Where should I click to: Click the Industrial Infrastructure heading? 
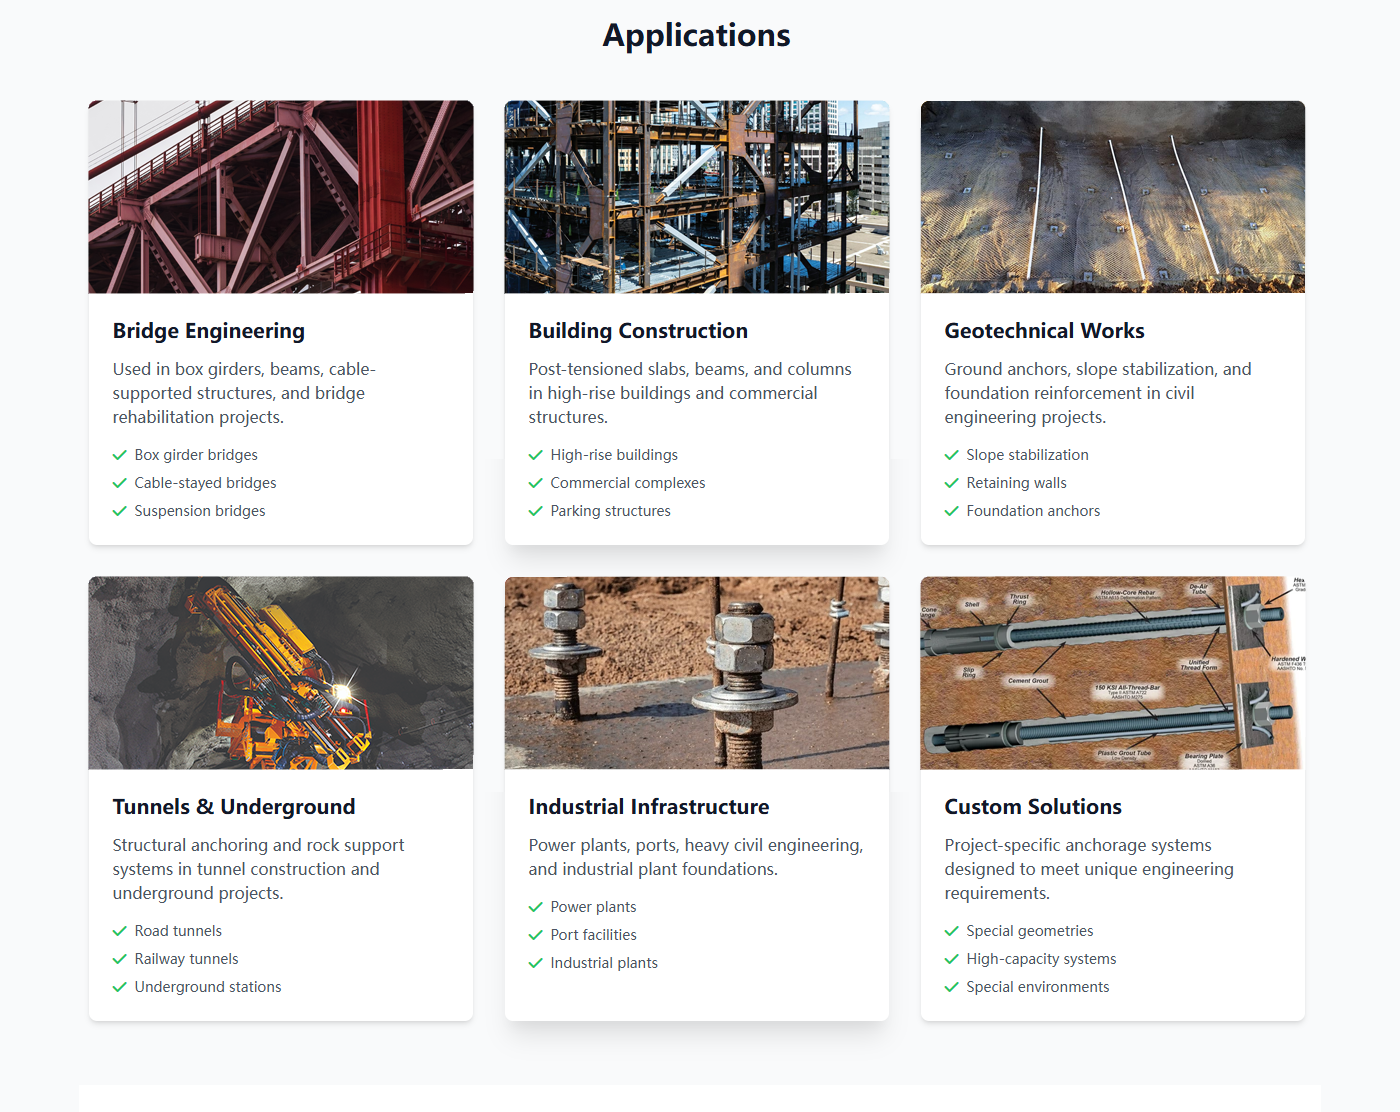[649, 807]
